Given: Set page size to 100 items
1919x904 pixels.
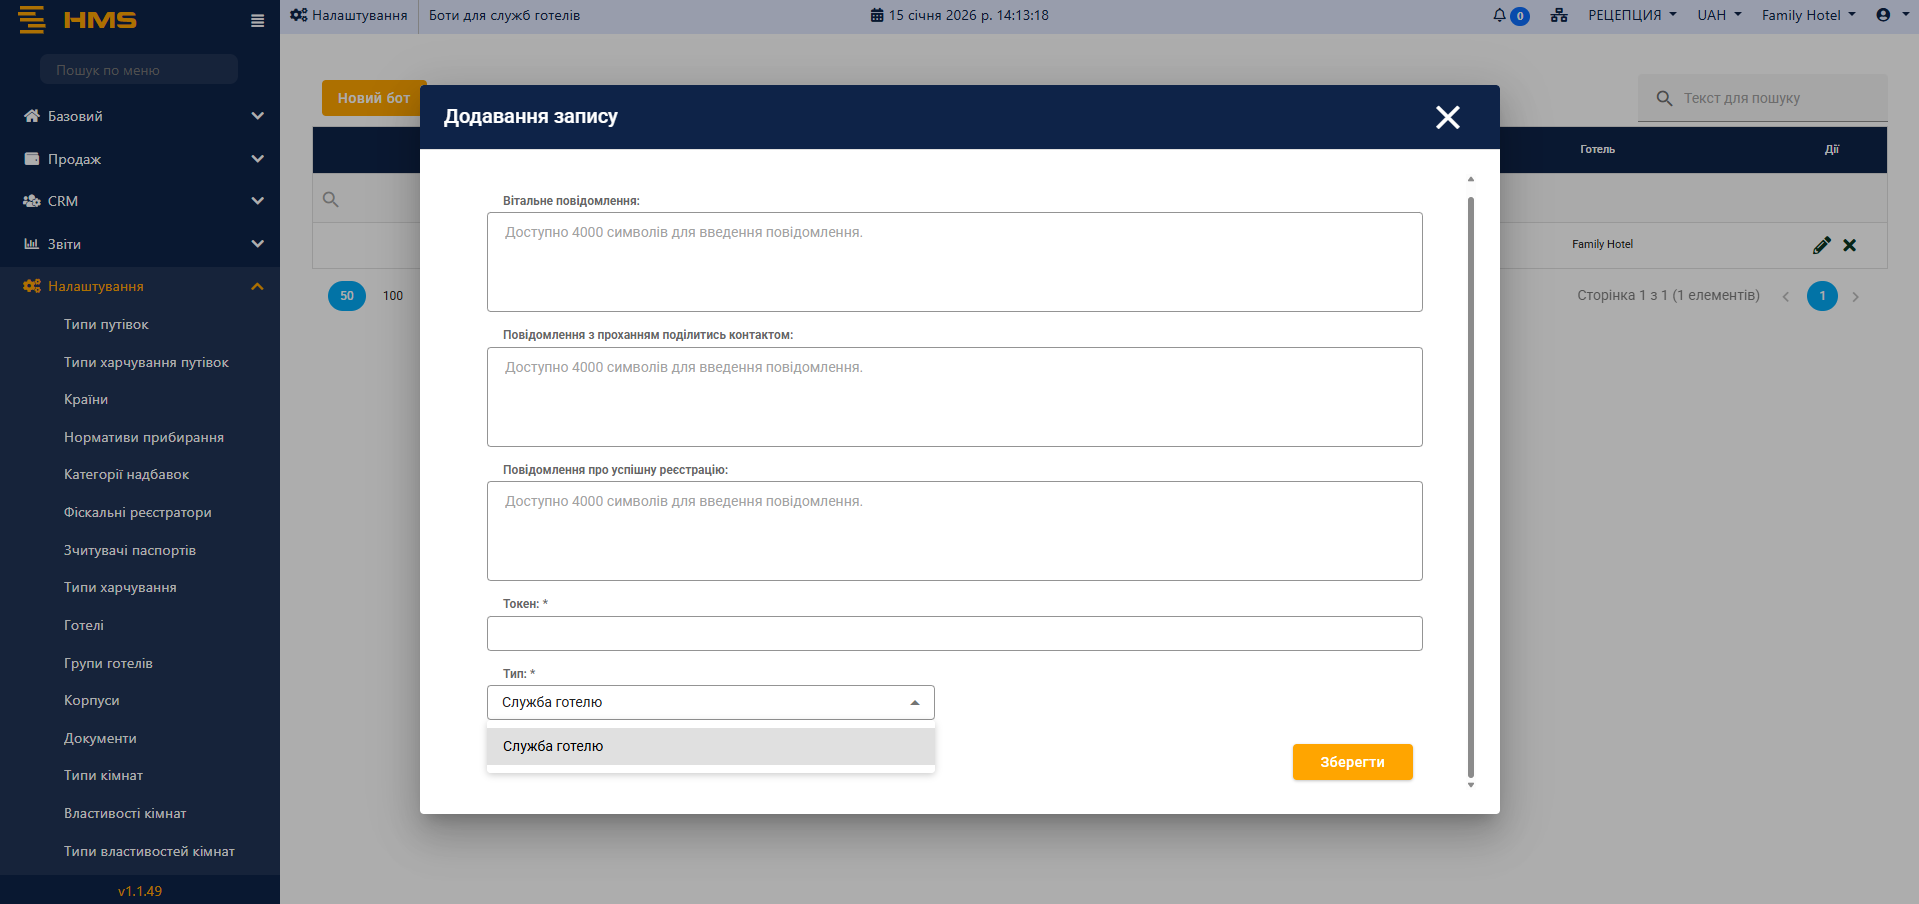Looking at the screenshot, I should (393, 296).
